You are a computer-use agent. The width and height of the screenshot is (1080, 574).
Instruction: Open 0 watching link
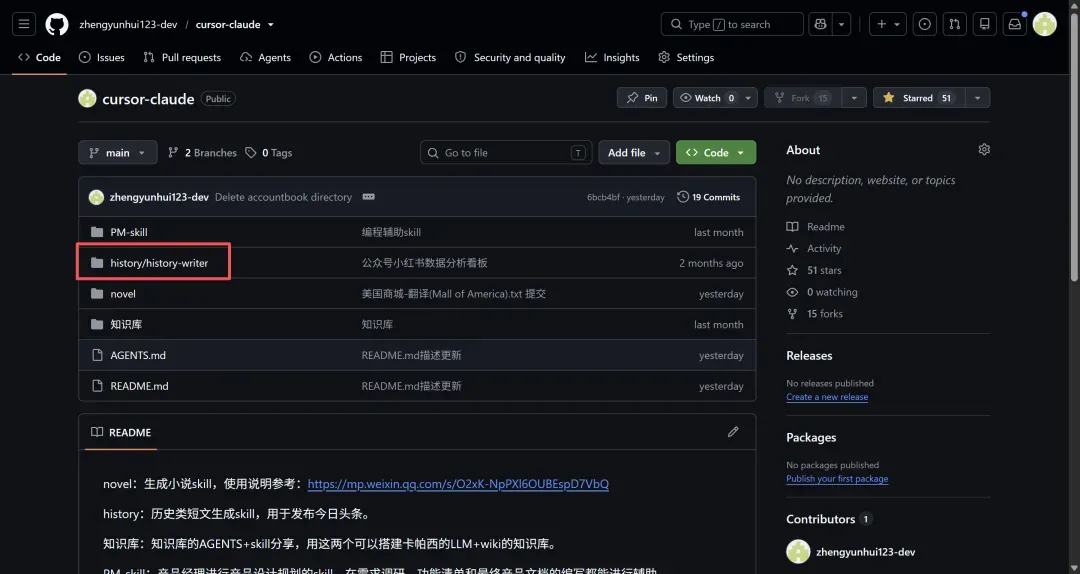click(822, 292)
